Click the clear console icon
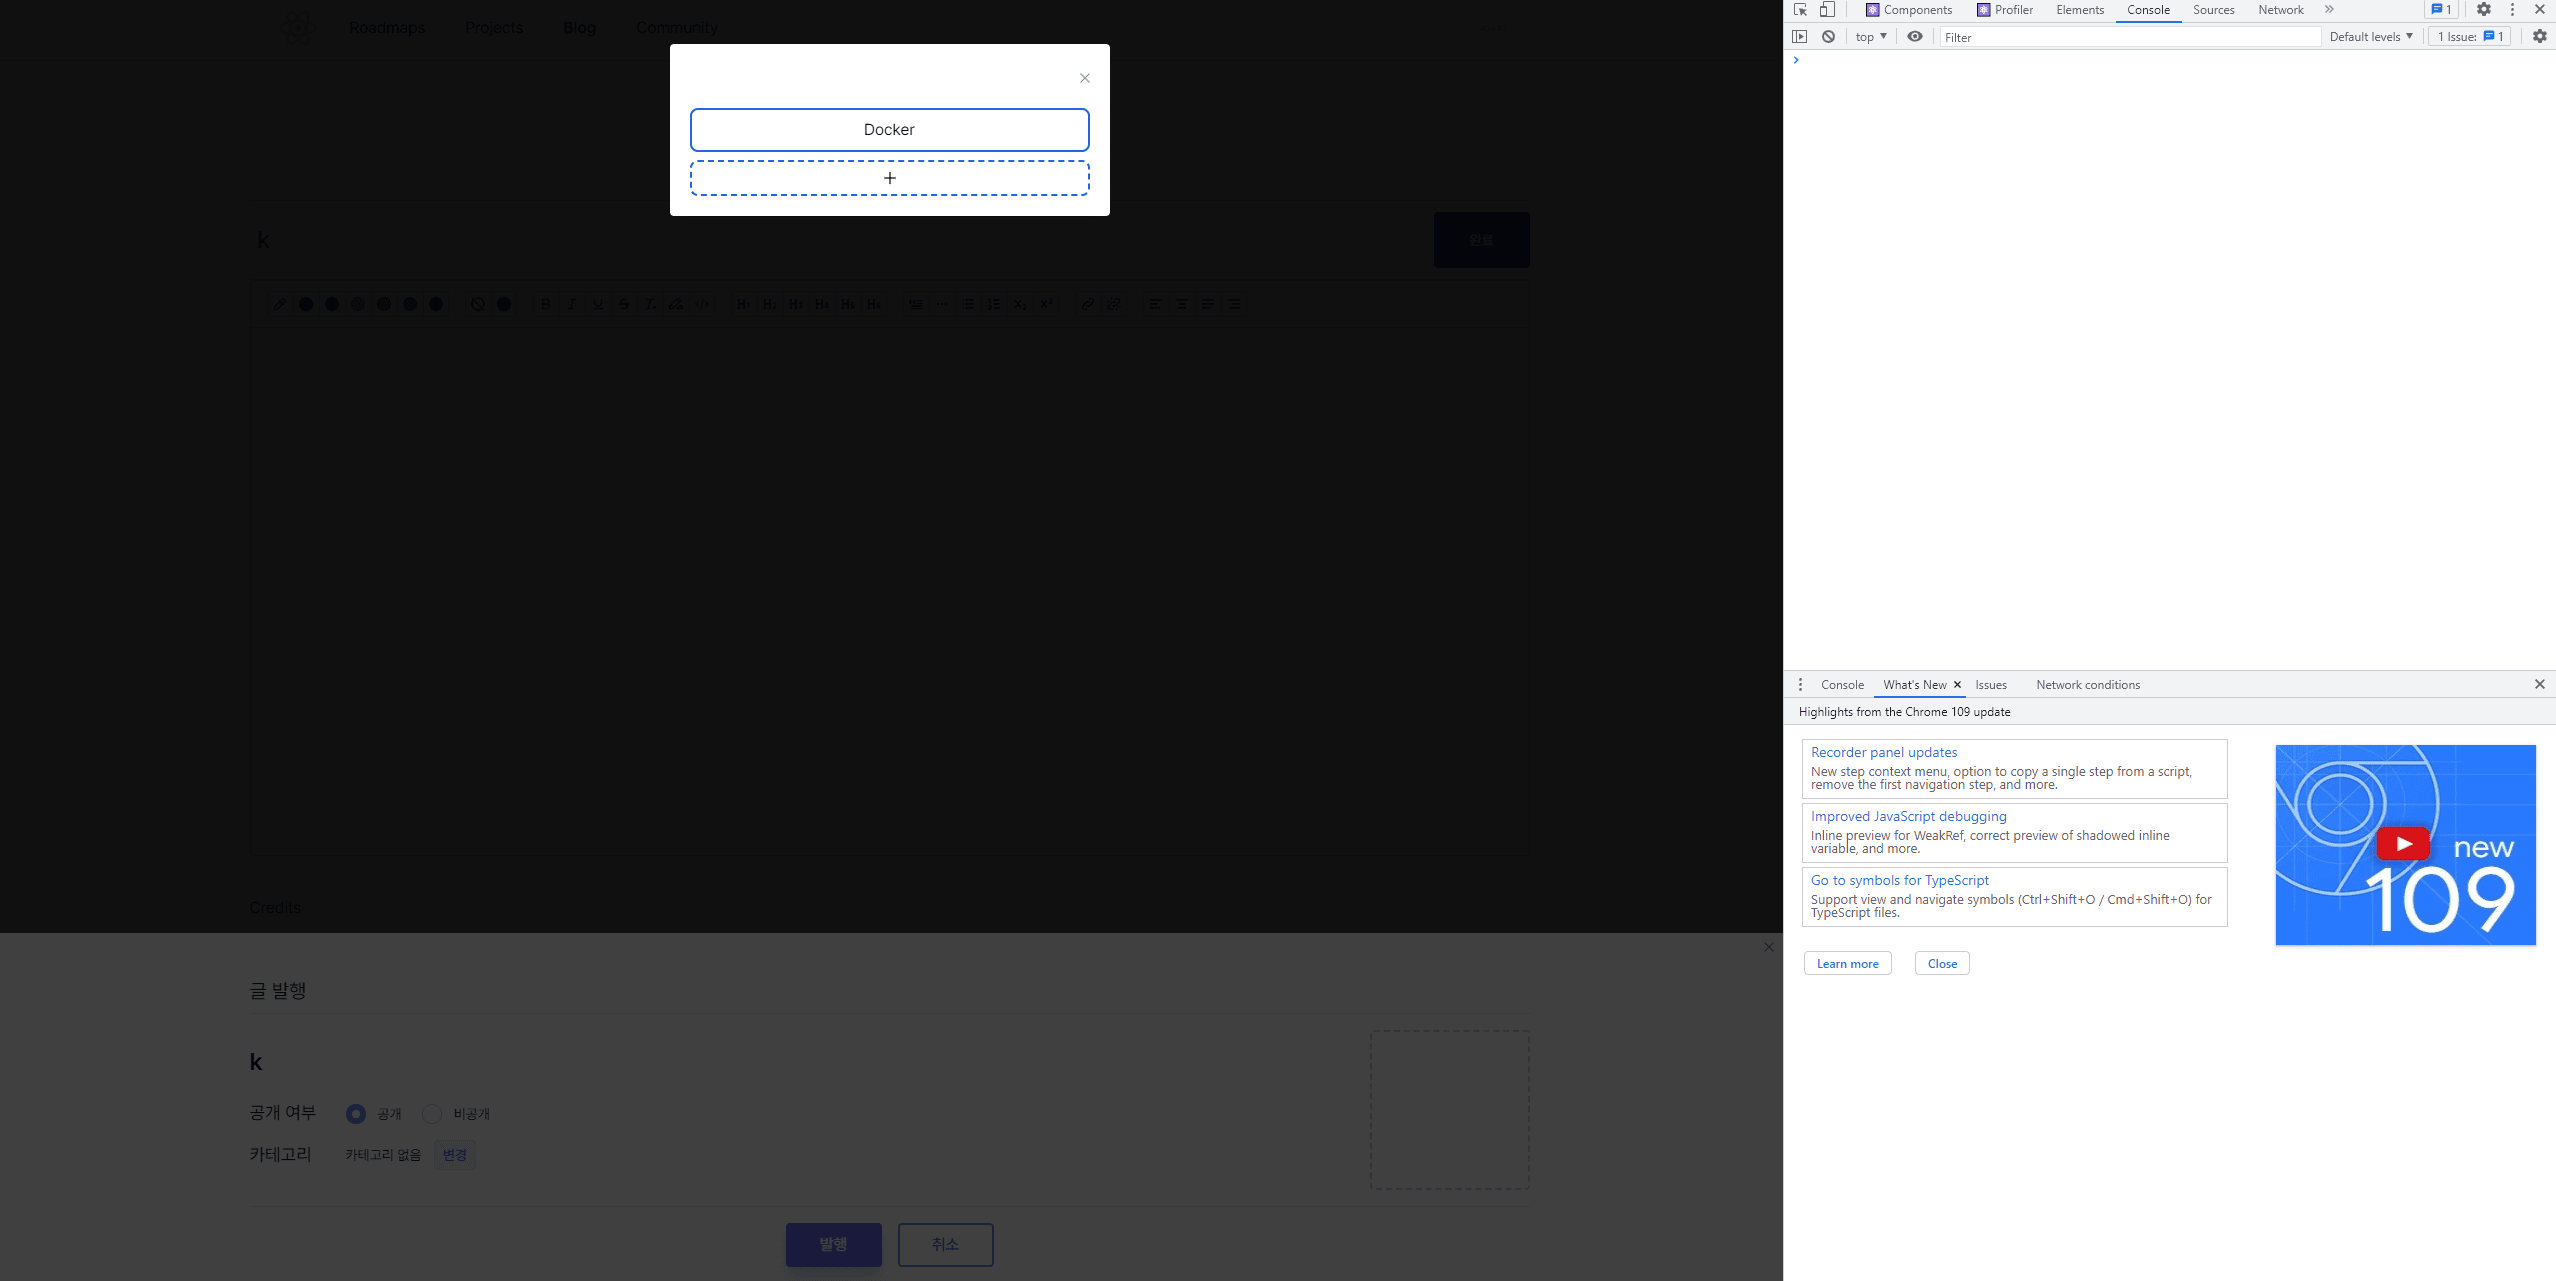 1828,37
